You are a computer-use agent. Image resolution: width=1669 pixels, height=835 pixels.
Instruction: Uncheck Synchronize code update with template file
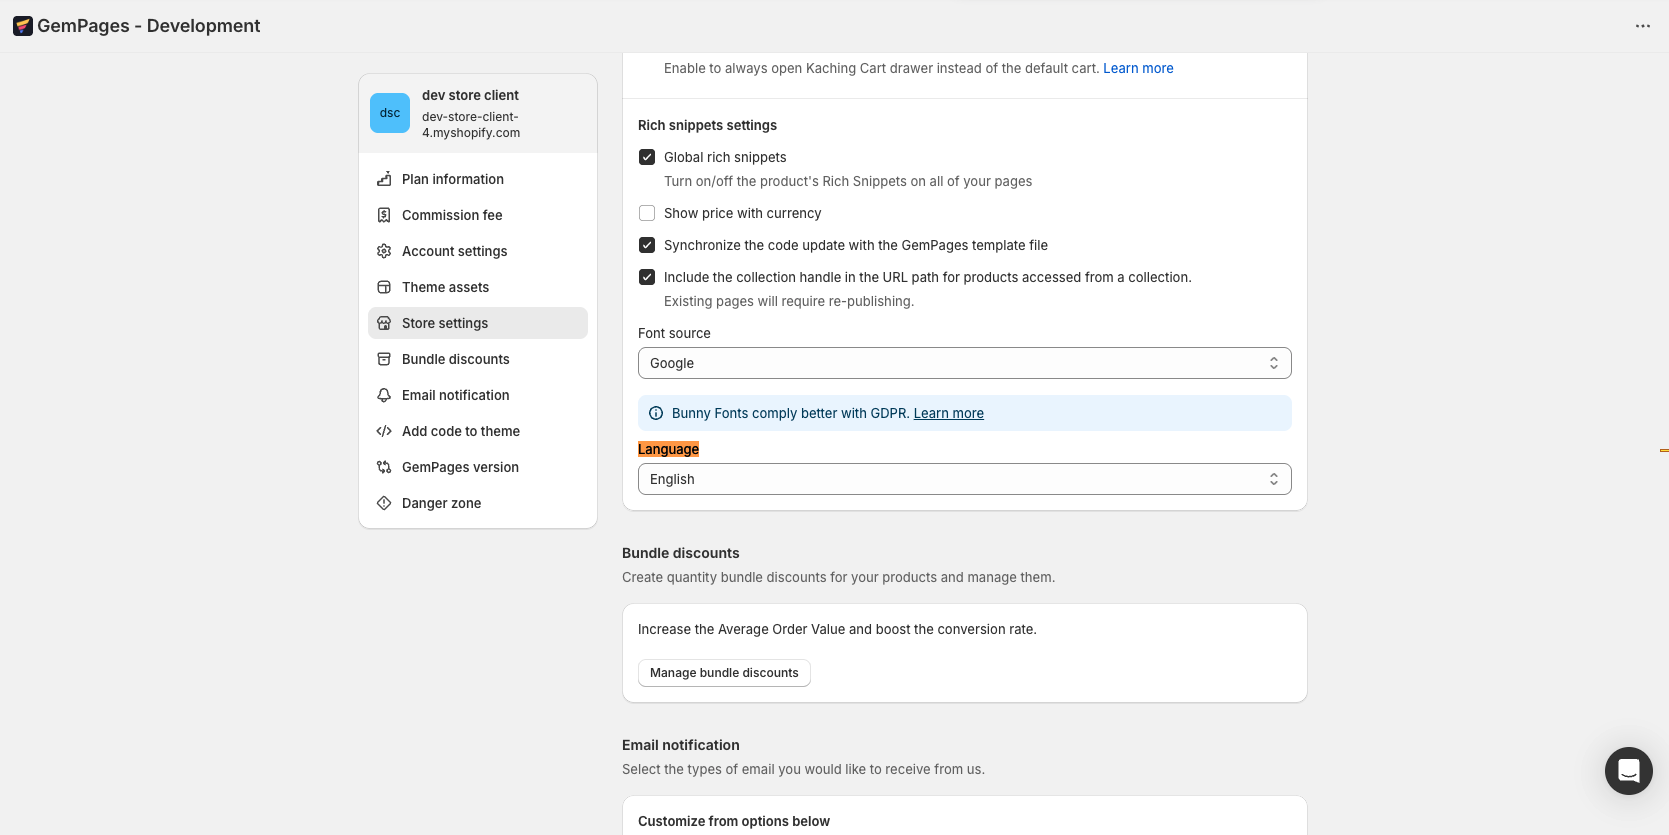(x=647, y=245)
